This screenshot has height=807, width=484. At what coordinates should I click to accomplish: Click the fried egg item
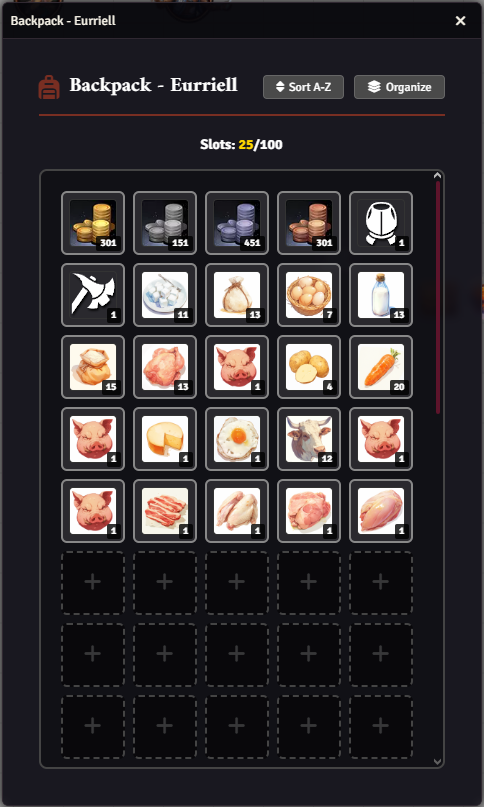(237, 439)
